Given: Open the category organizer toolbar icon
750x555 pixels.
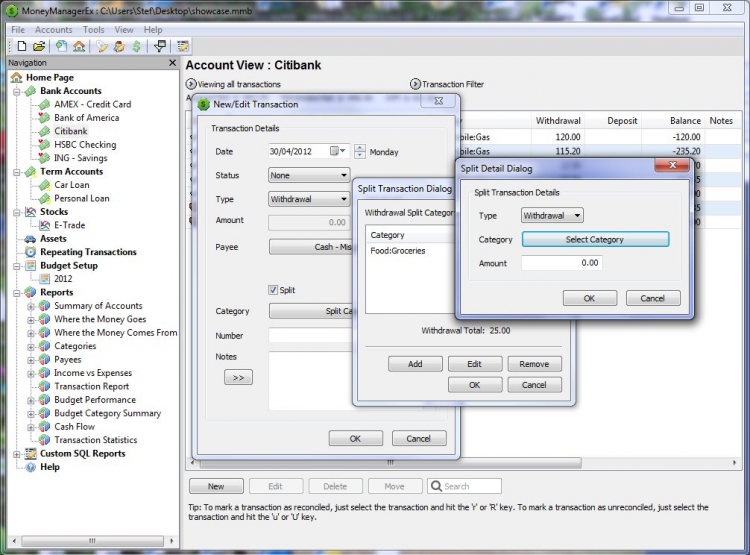Looking at the screenshot, I should (x=102, y=46).
